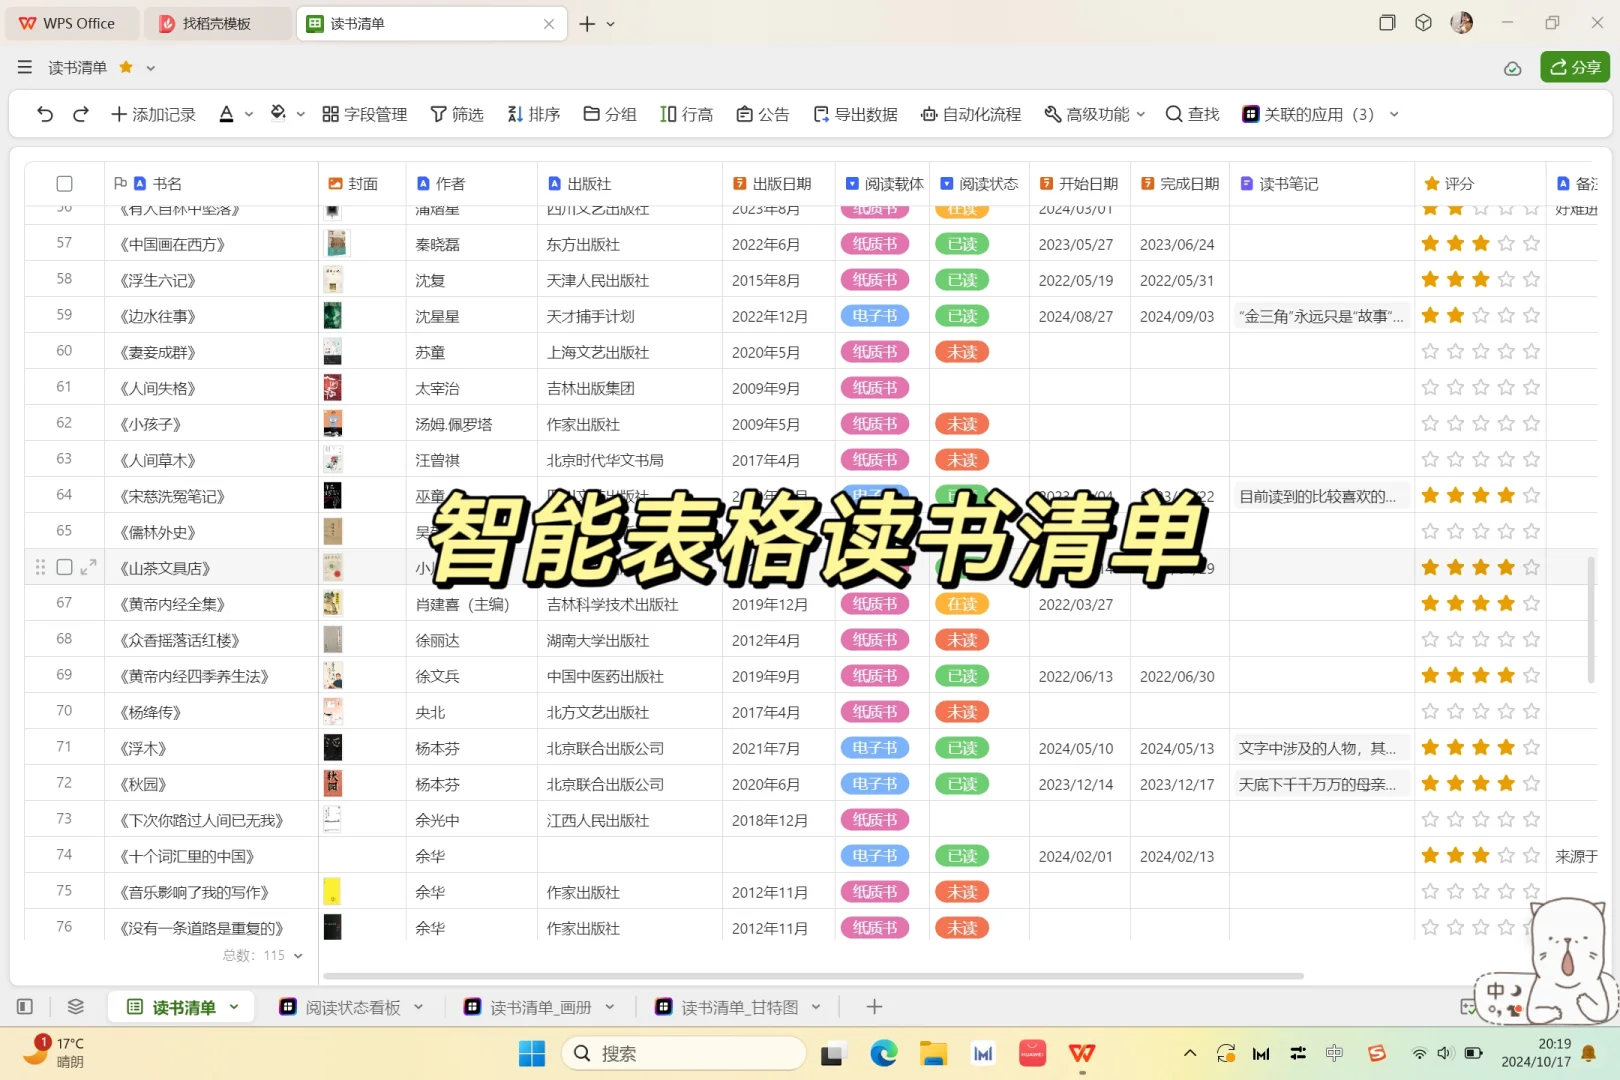Set the fourth star rating for 边水往事
1620x1080 pixels.
point(1506,316)
